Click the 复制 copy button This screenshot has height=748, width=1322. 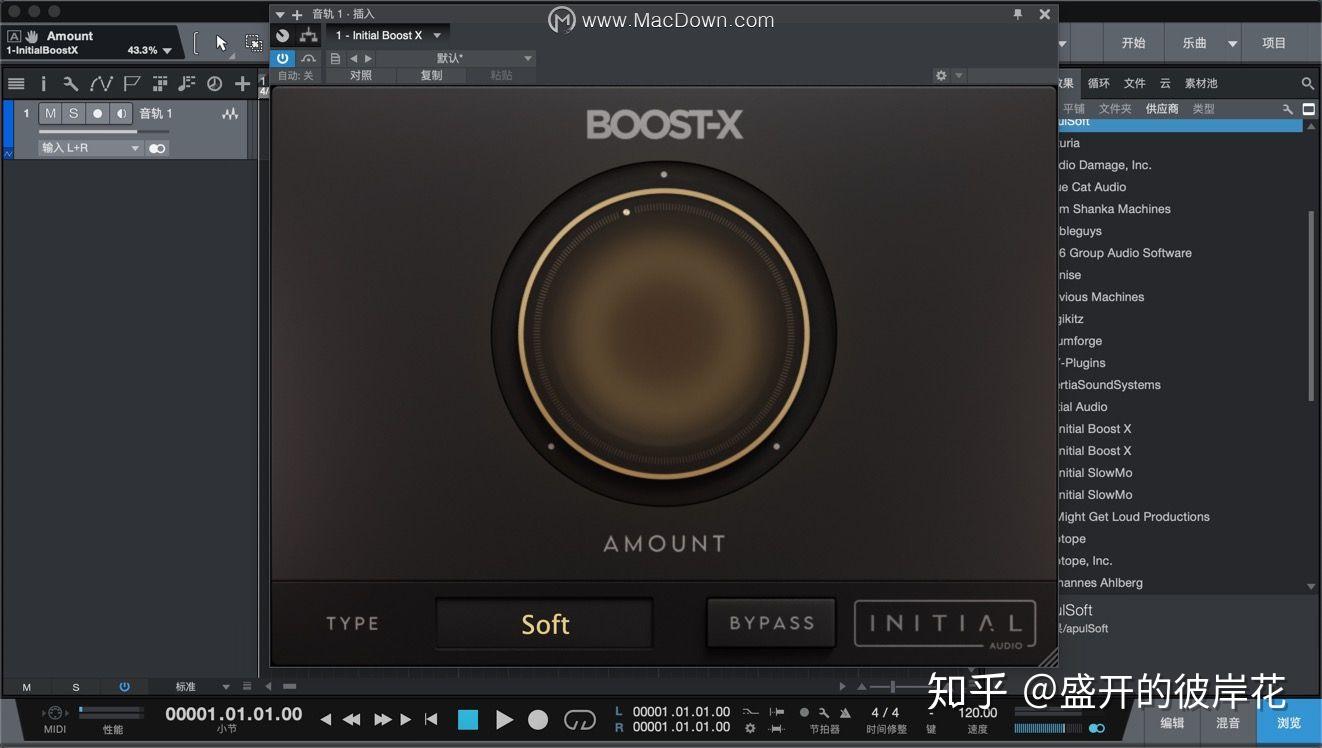coord(431,76)
